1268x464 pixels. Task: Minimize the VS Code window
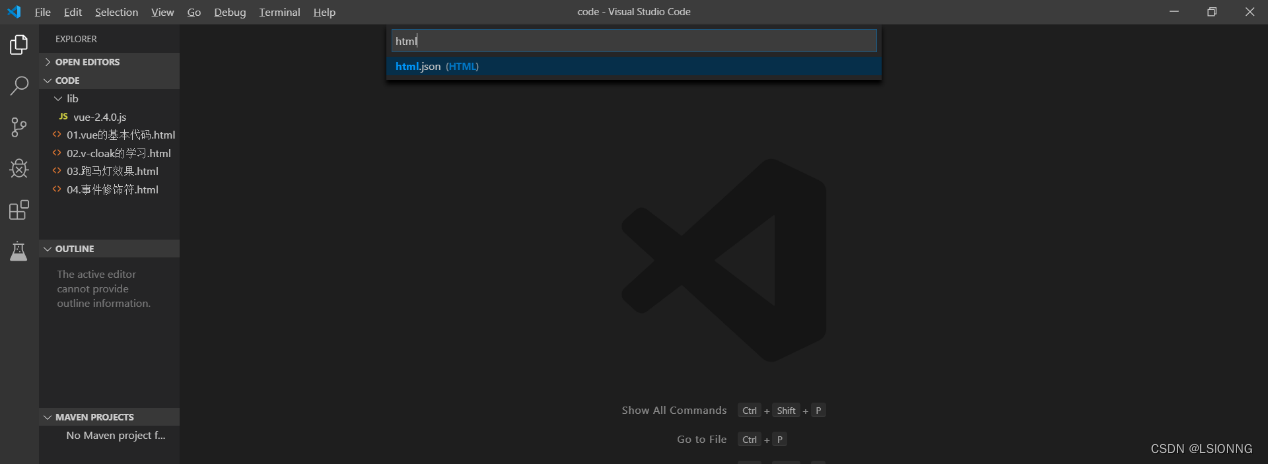point(1174,12)
